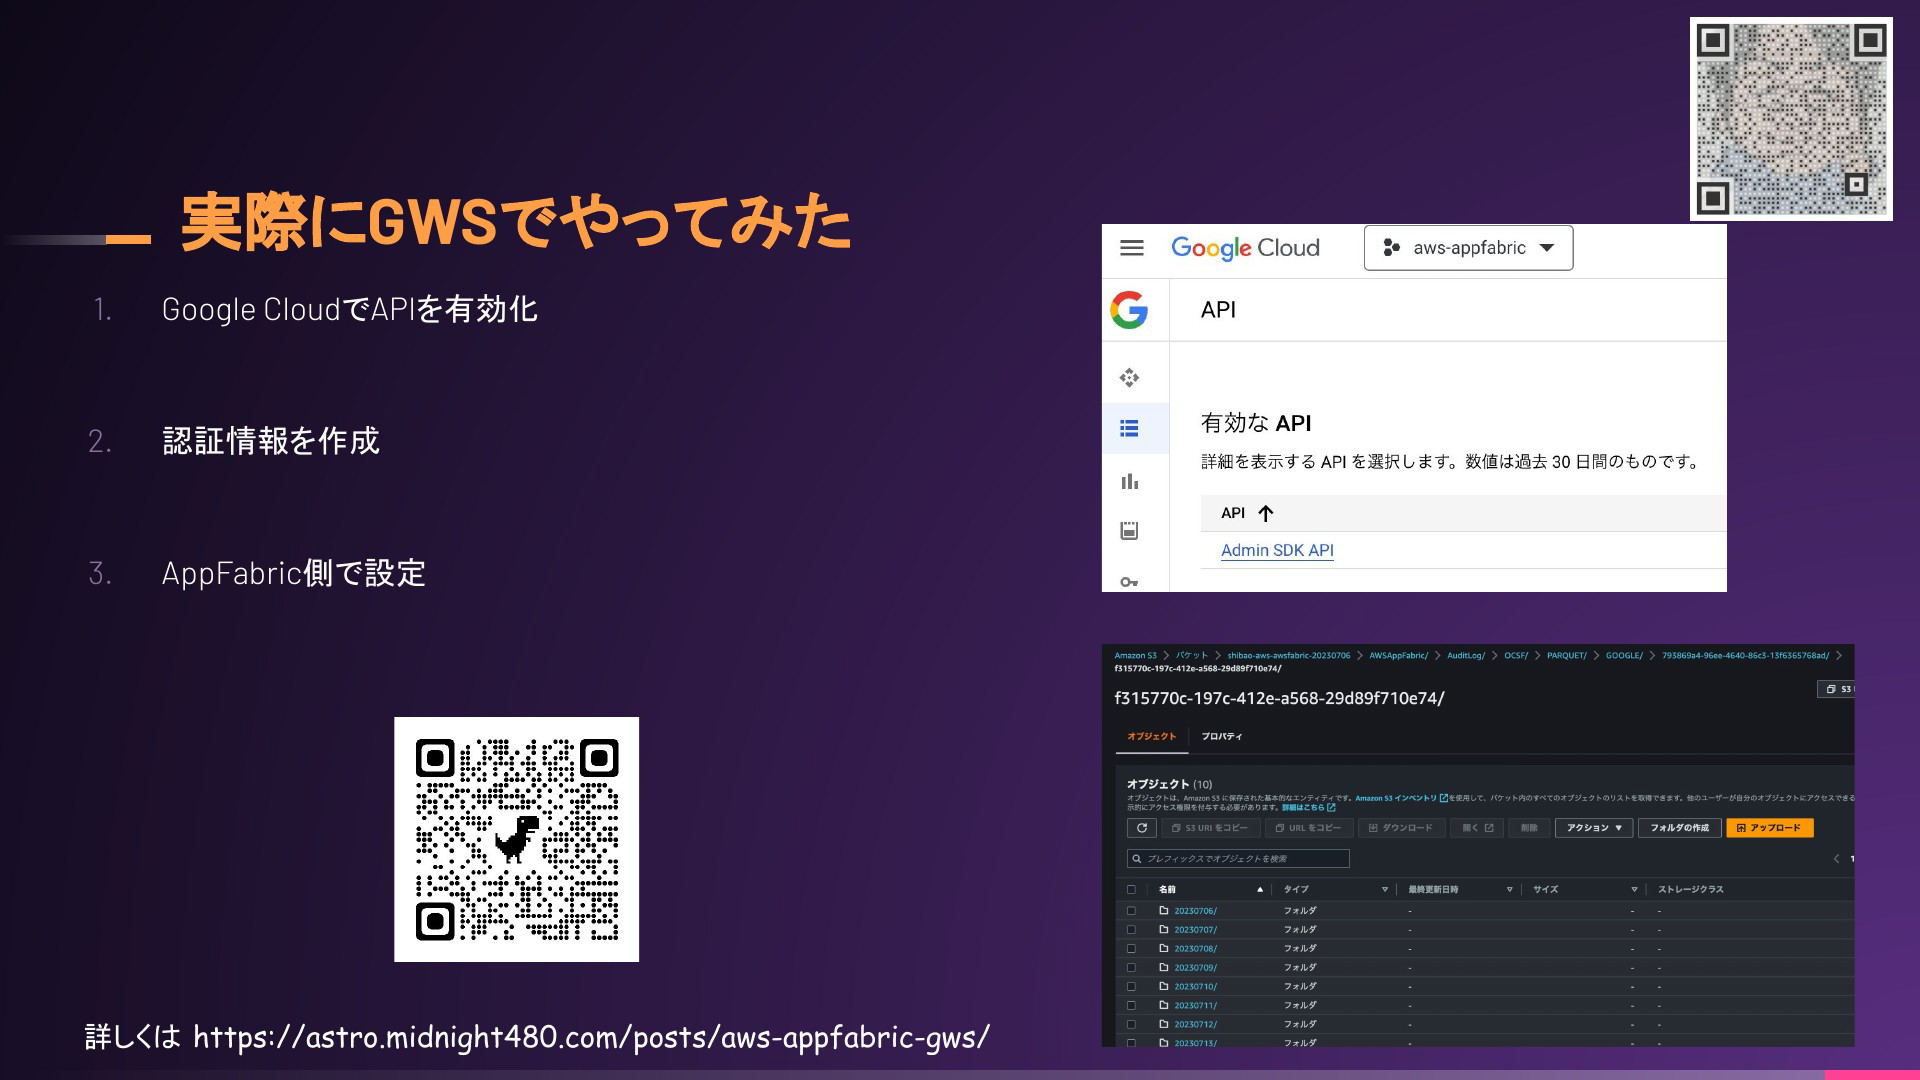Image resolution: width=1920 pixels, height=1080 pixels.
Task: Open the Amazon S3 インベントリ link
Action: pyautogui.click(x=1401, y=798)
